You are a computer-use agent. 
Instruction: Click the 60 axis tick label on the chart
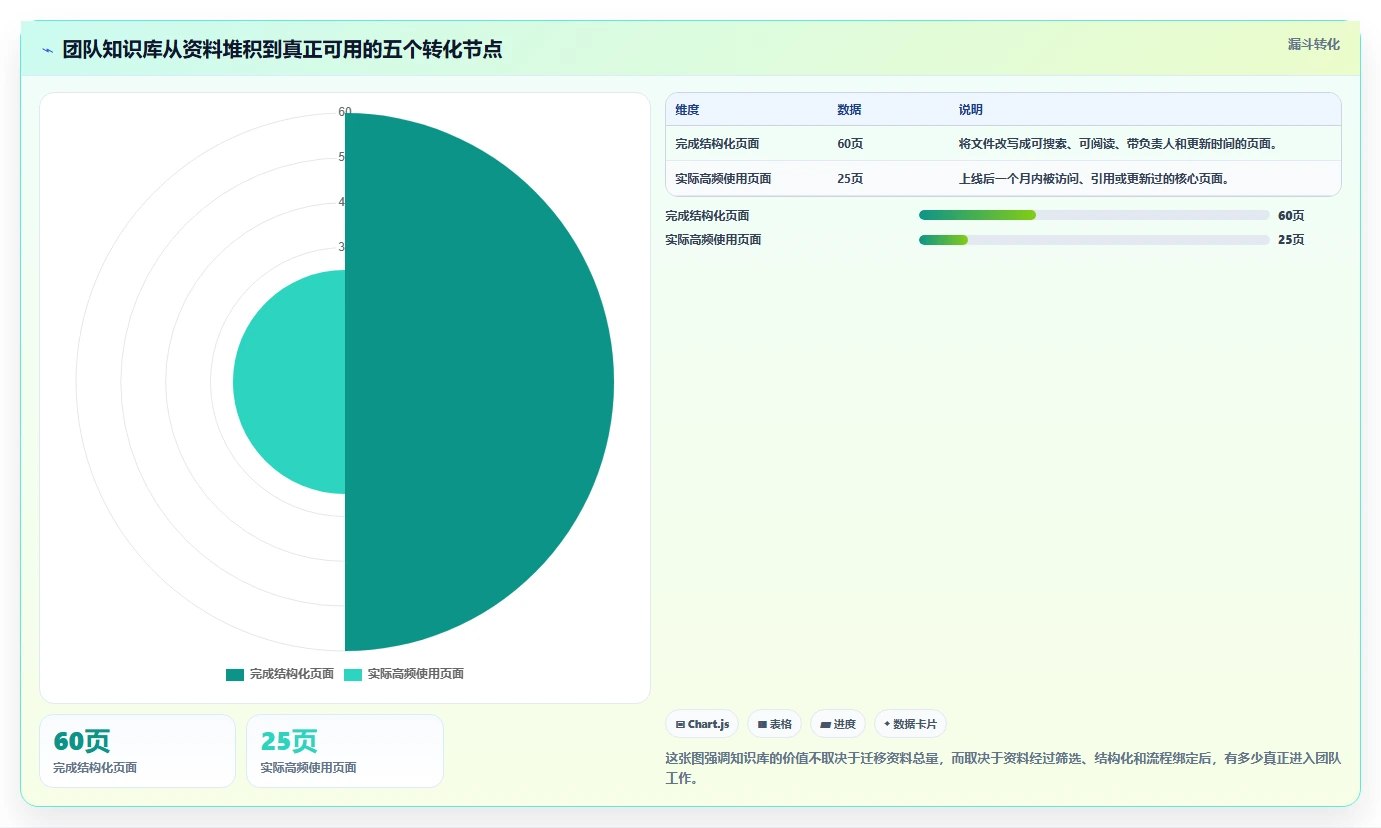click(x=345, y=112)
